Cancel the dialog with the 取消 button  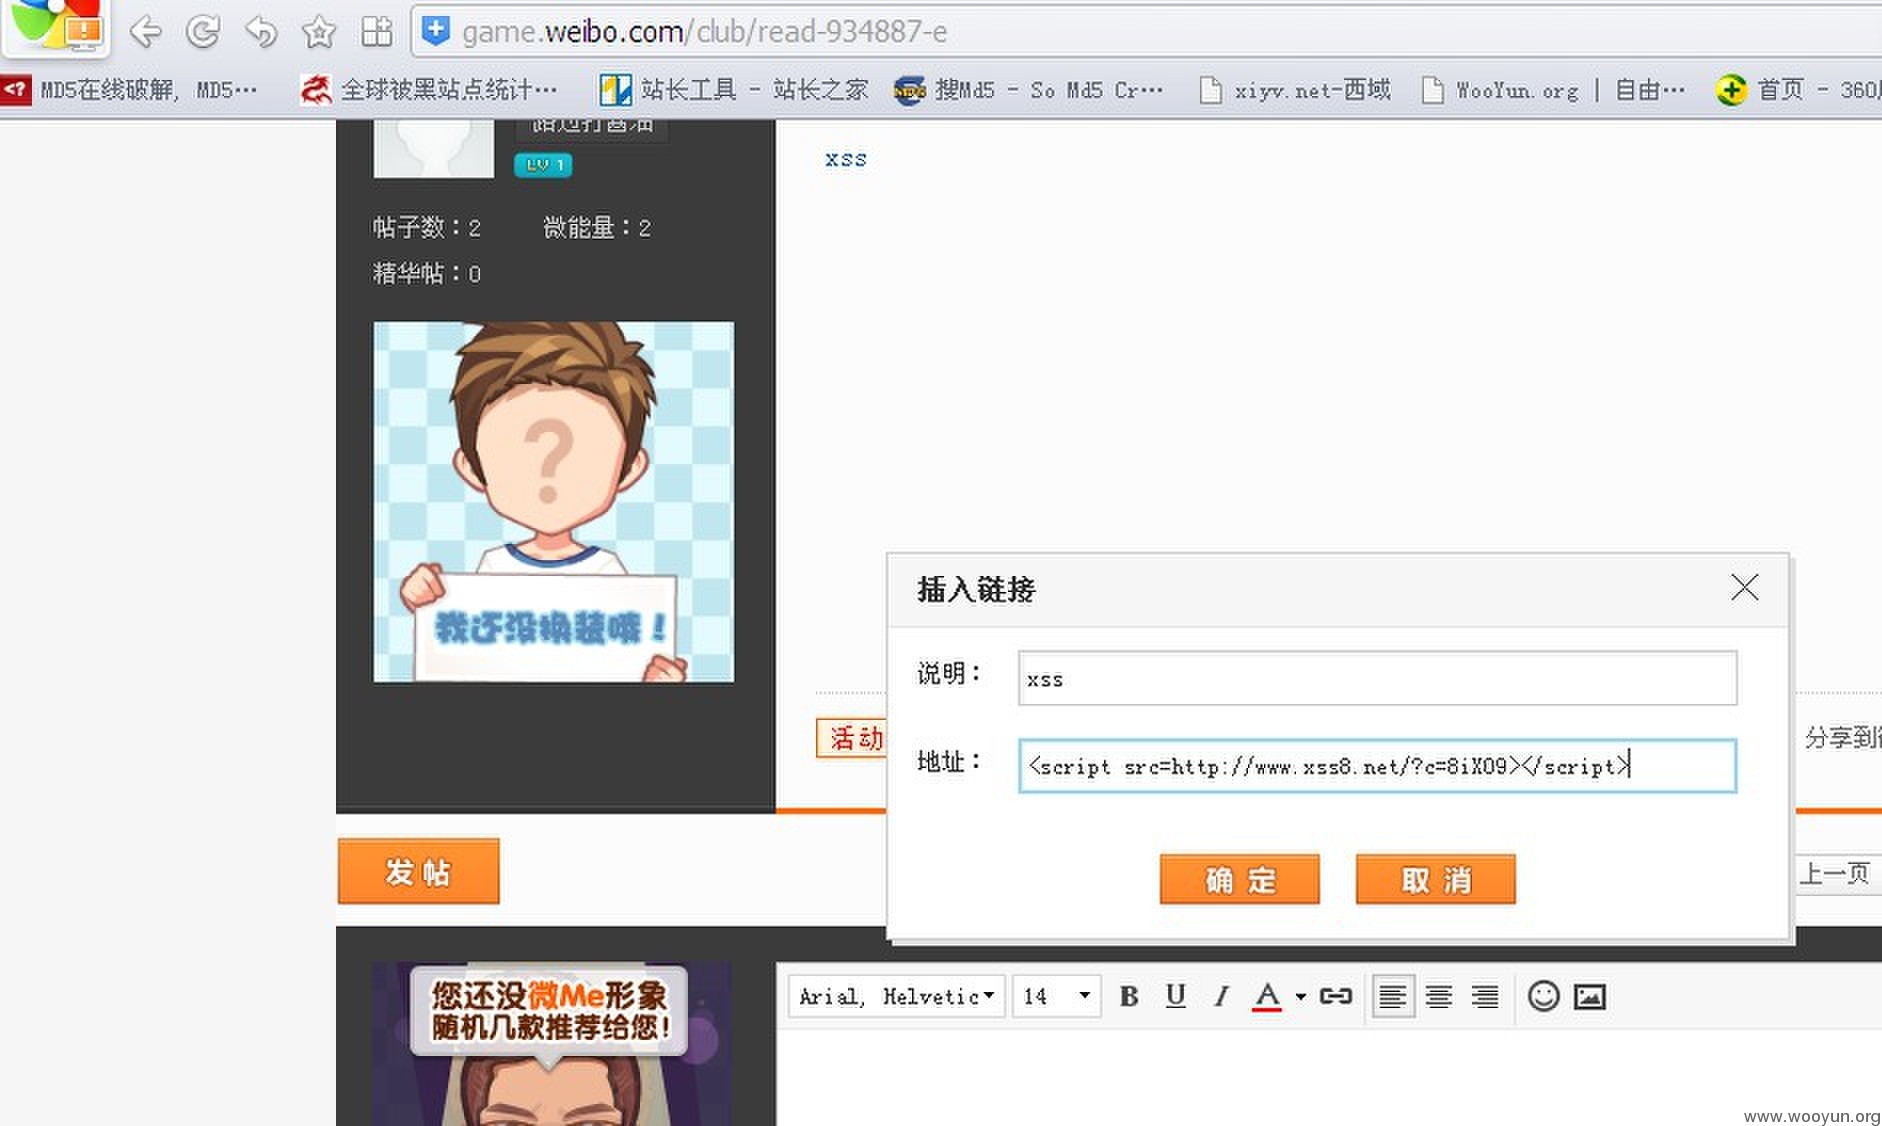point(1435,879)
